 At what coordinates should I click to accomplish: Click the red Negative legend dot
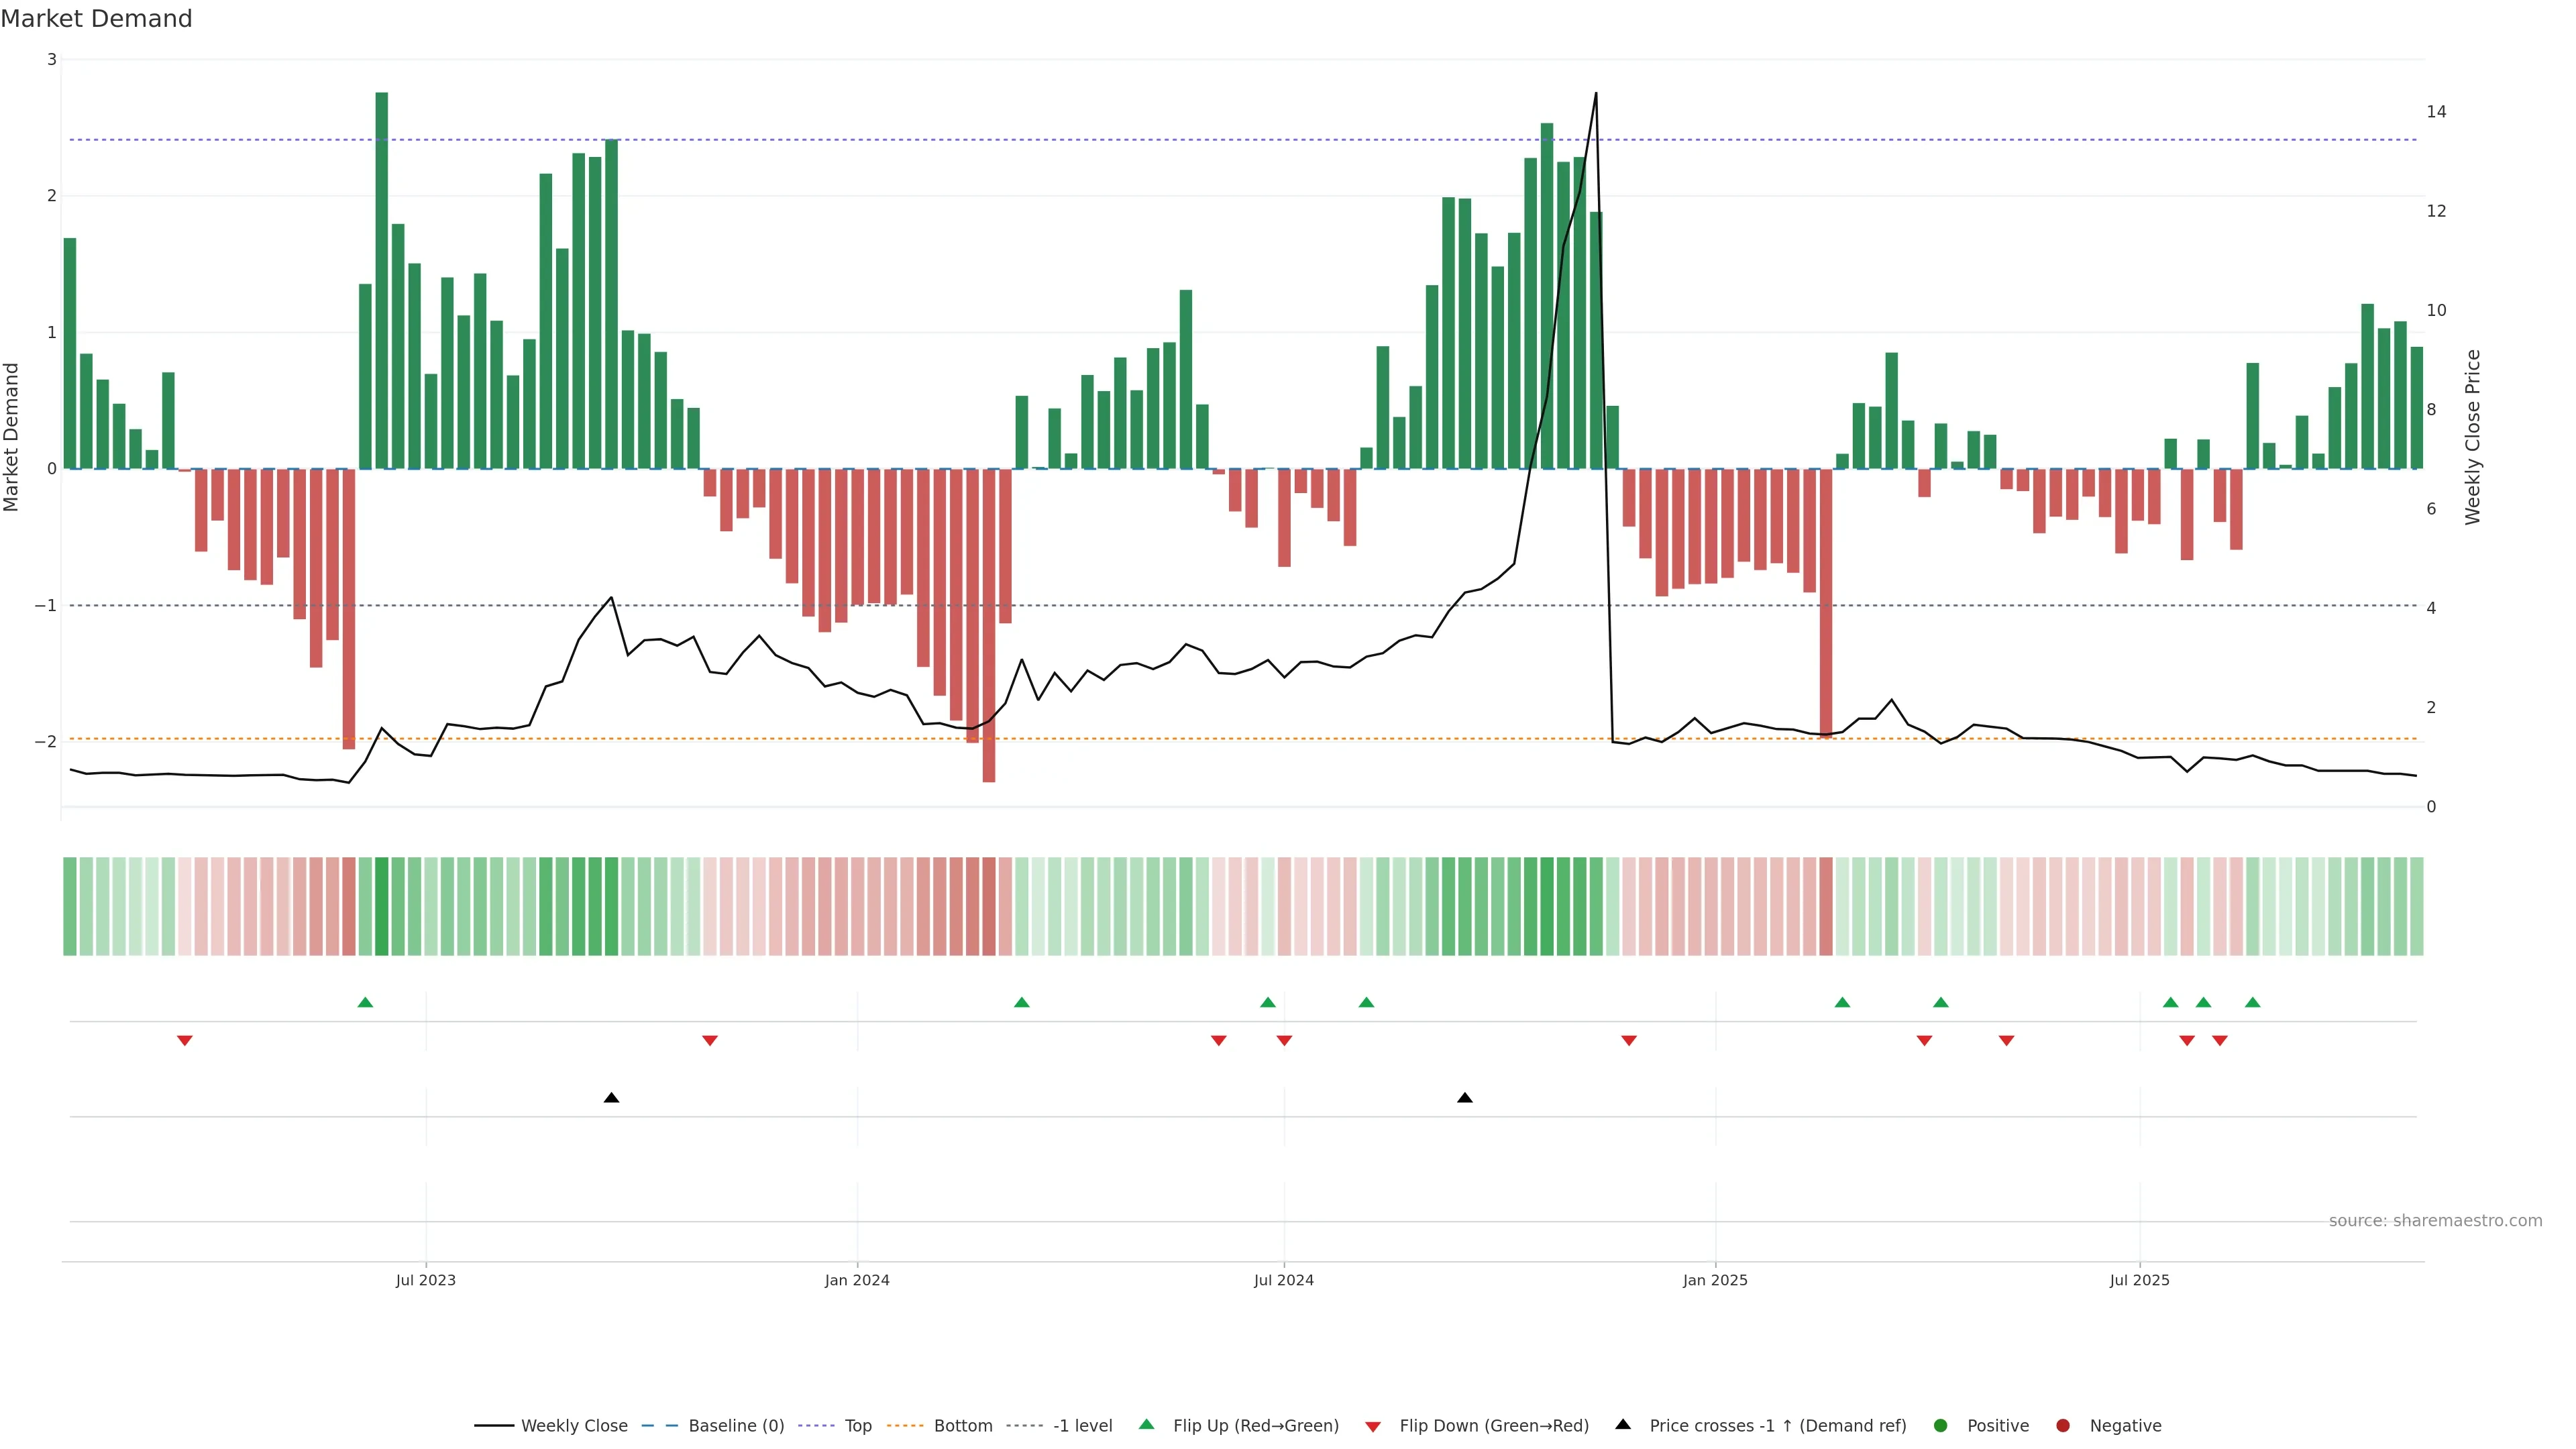coord(2063,1425)
